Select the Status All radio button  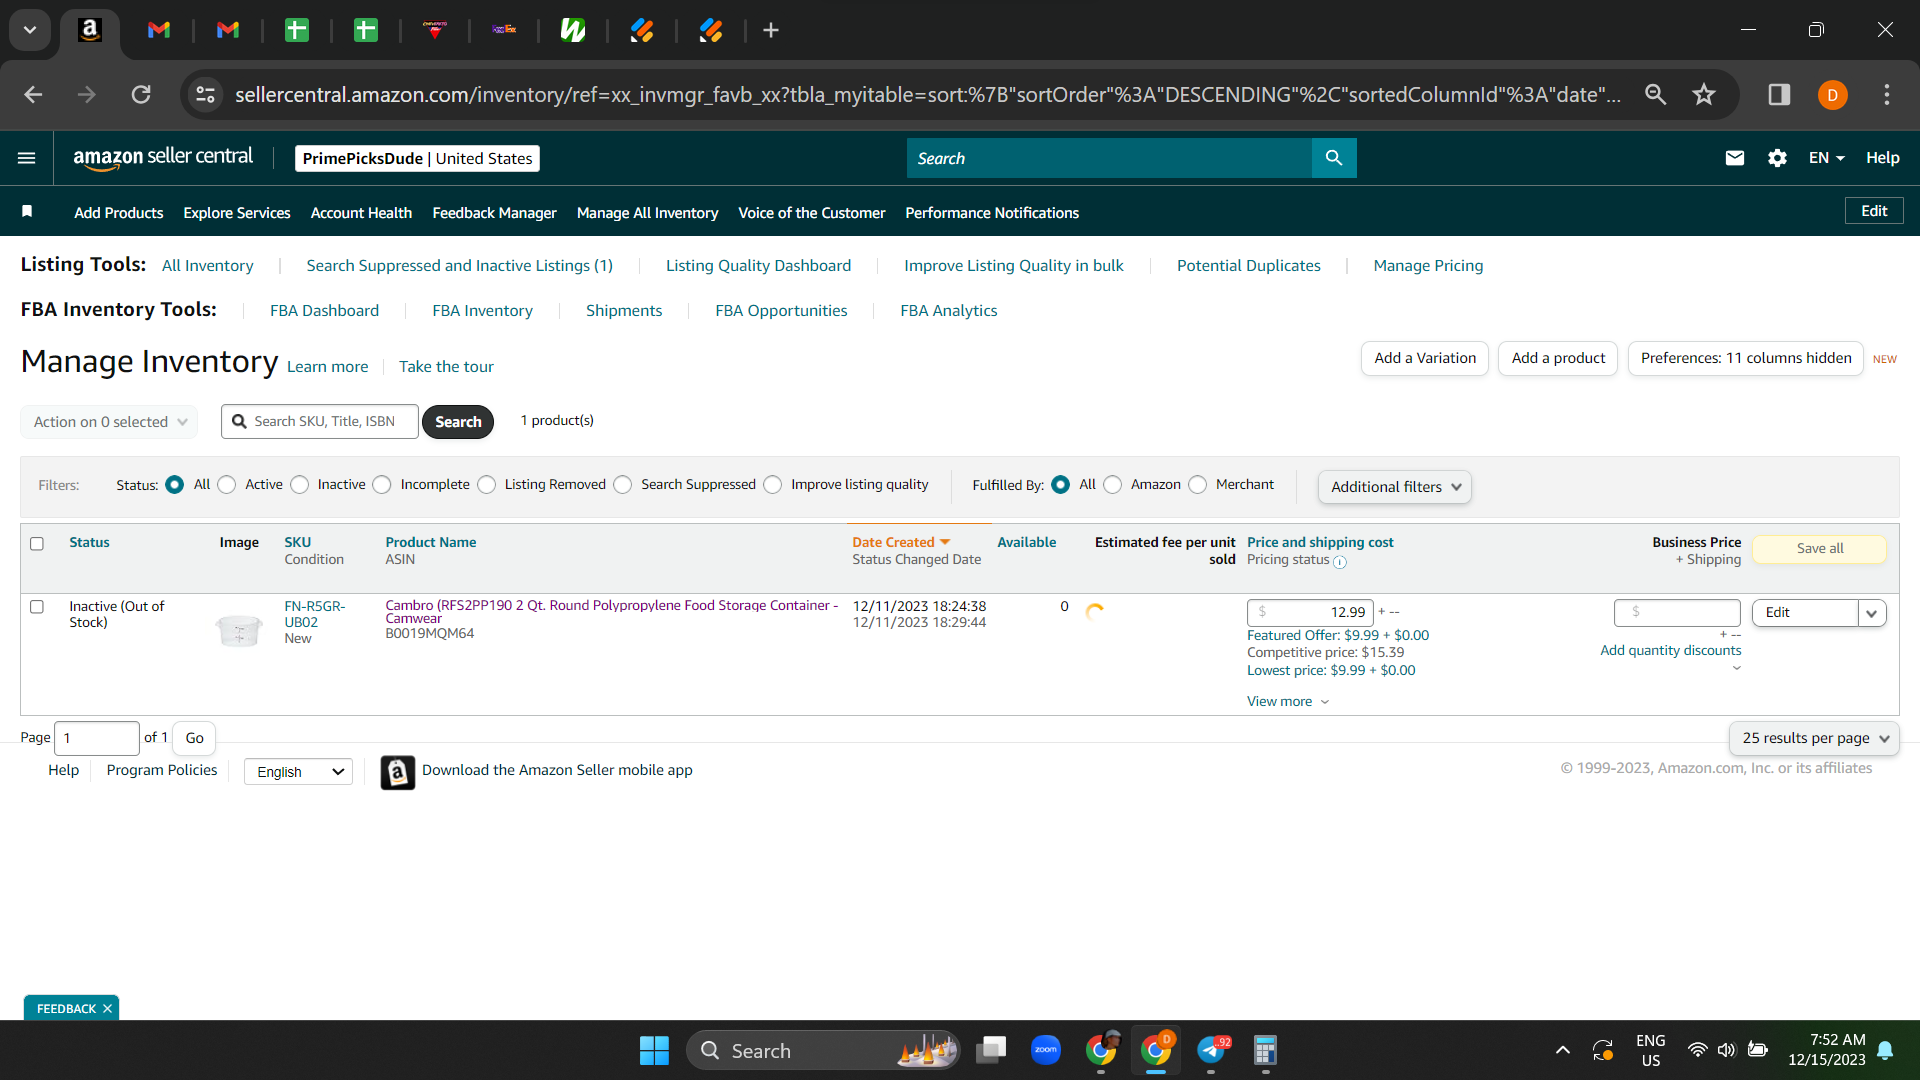[174, 485]
